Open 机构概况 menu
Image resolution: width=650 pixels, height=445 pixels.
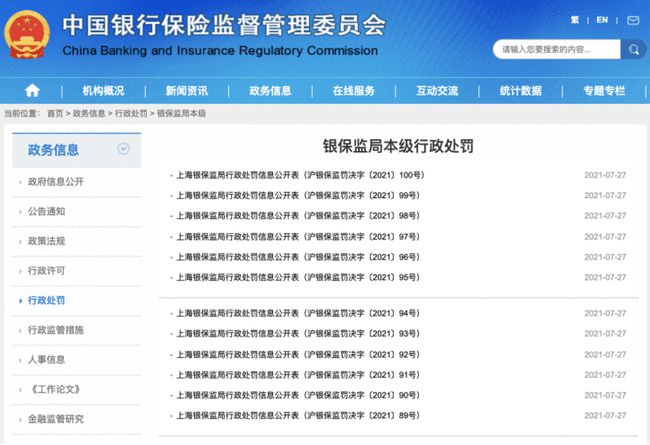103,91
